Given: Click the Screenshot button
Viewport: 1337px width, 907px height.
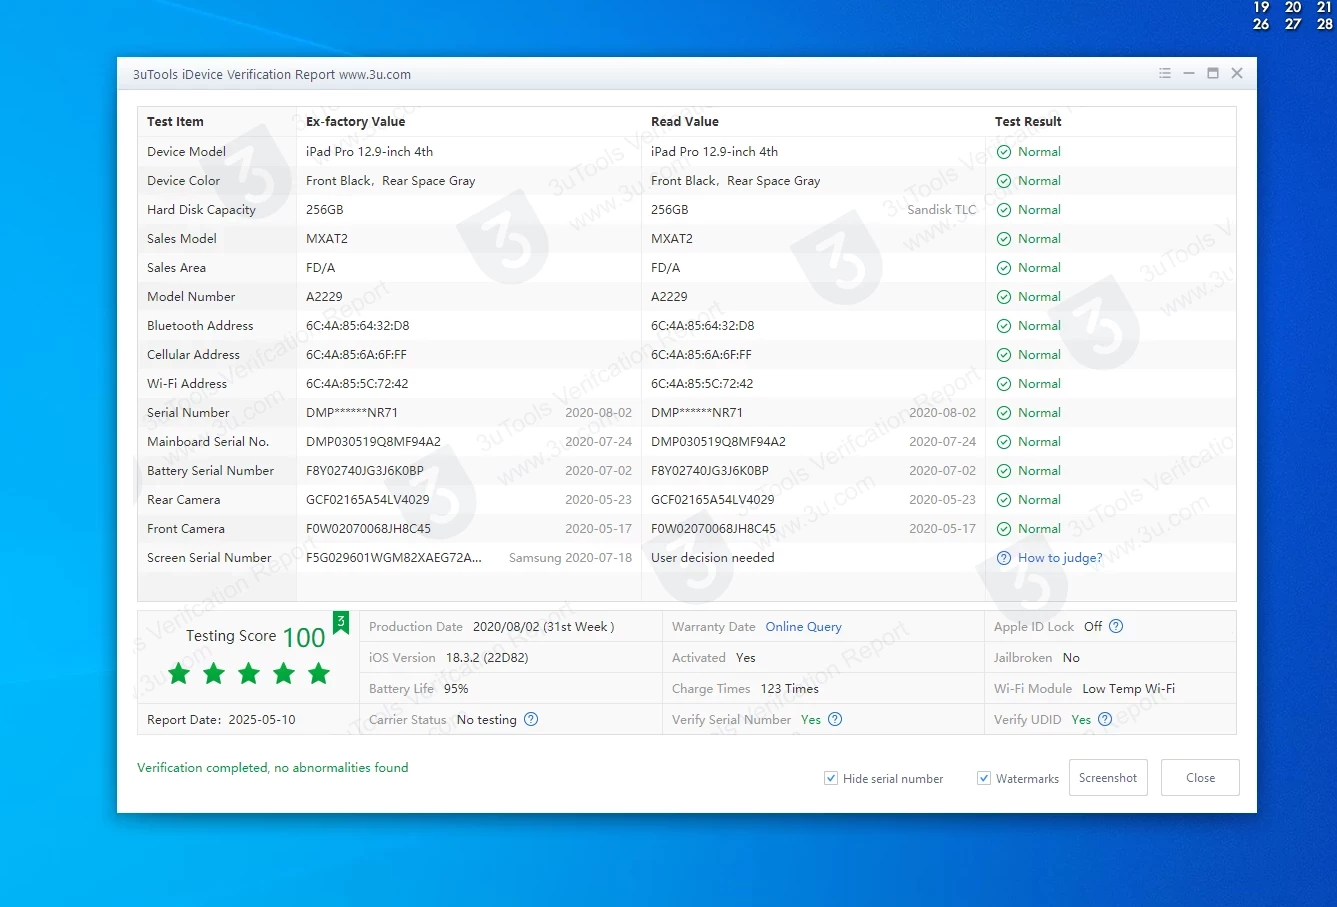Looking at the screenshot, I should pyautogui.click(x=1107, y=778).
